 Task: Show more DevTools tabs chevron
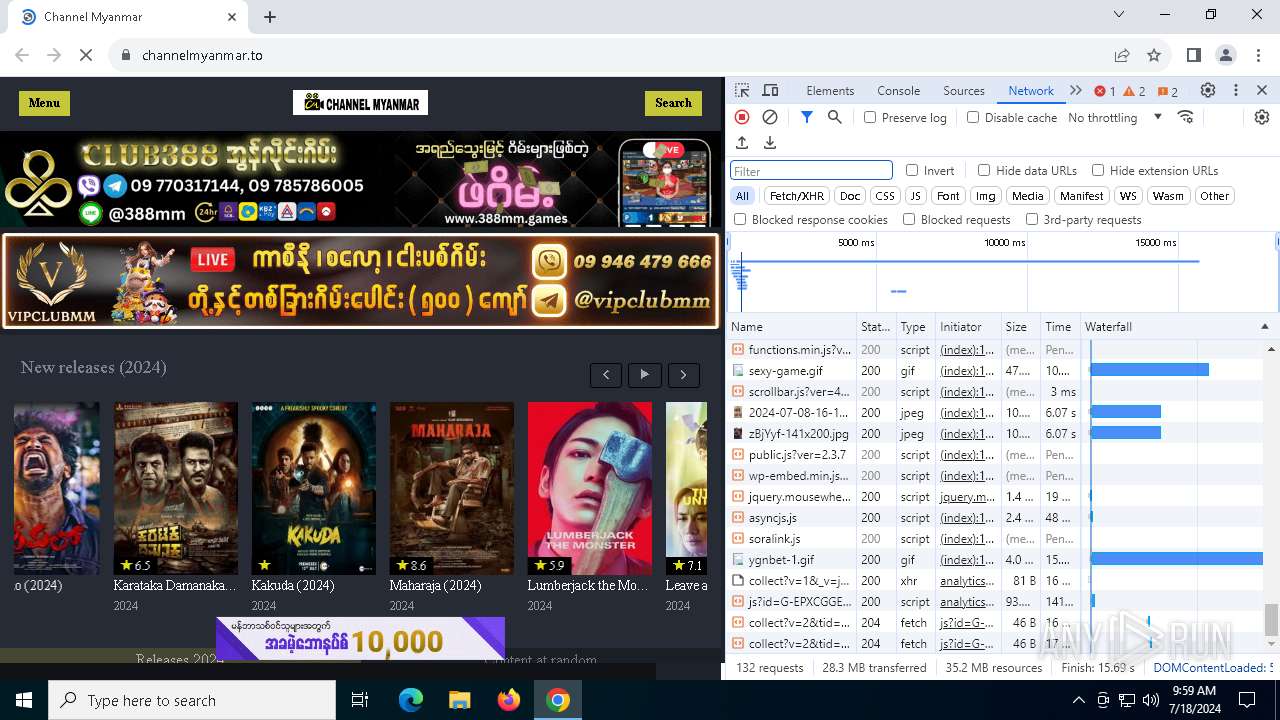point(1076,90)
